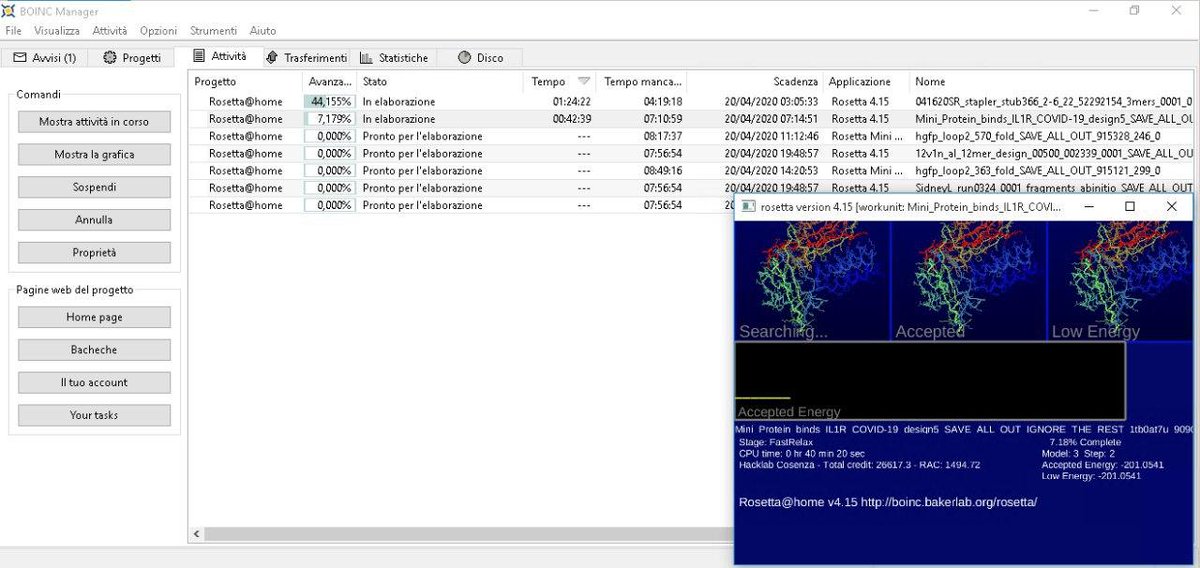Select the Attività tab
The image size is (1200, 568).
[219, 57]
